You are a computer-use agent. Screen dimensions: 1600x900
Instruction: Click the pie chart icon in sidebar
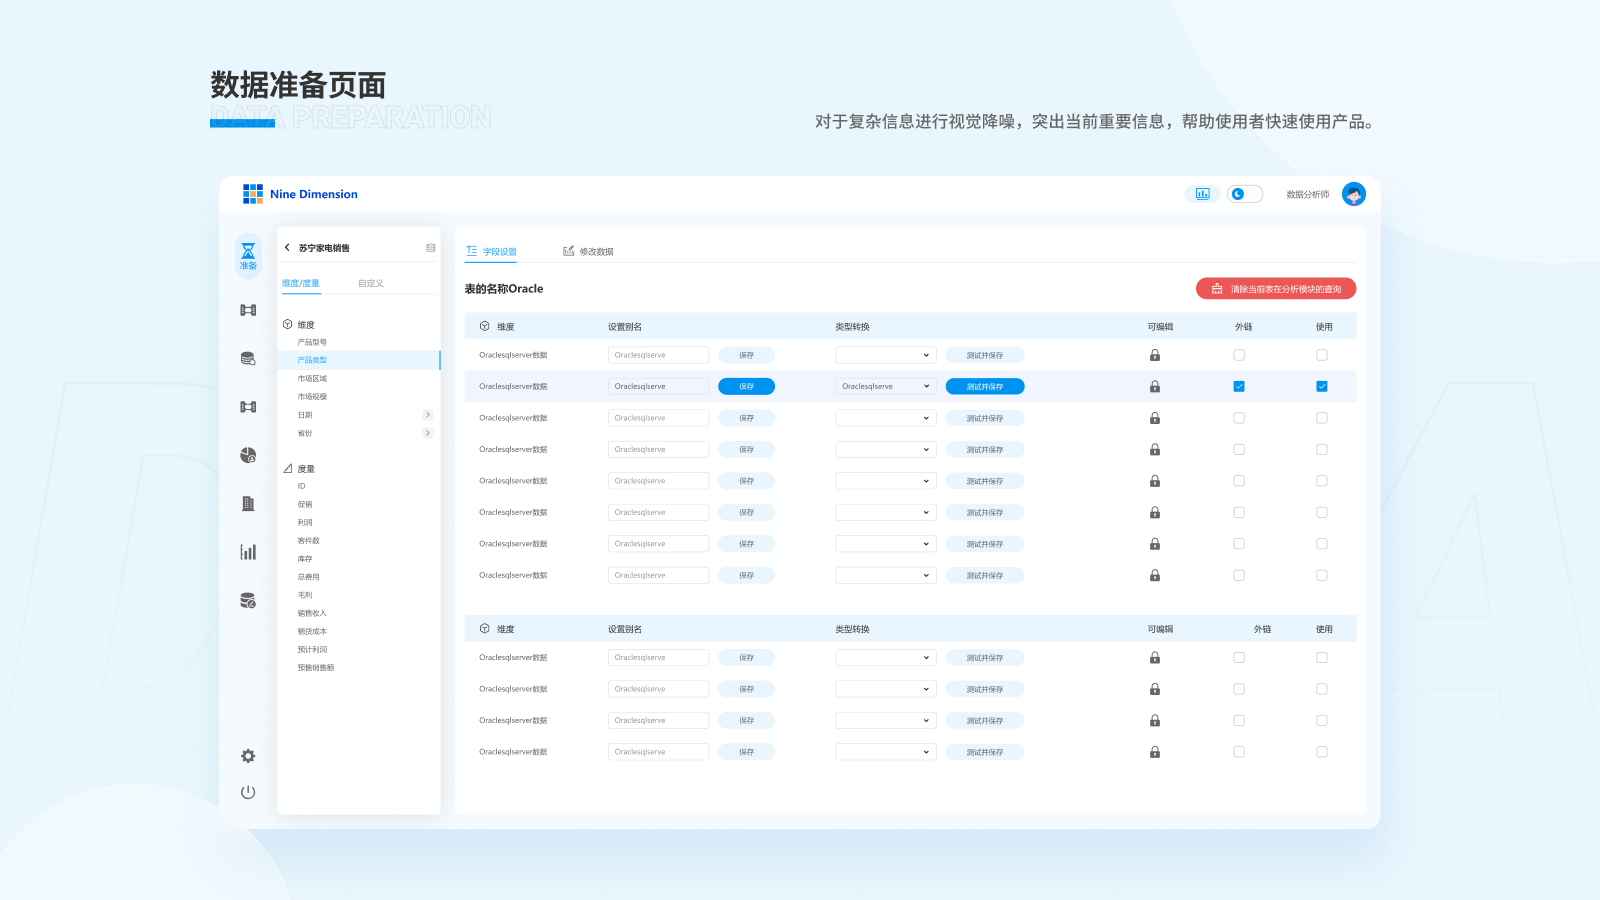point(248,455)
